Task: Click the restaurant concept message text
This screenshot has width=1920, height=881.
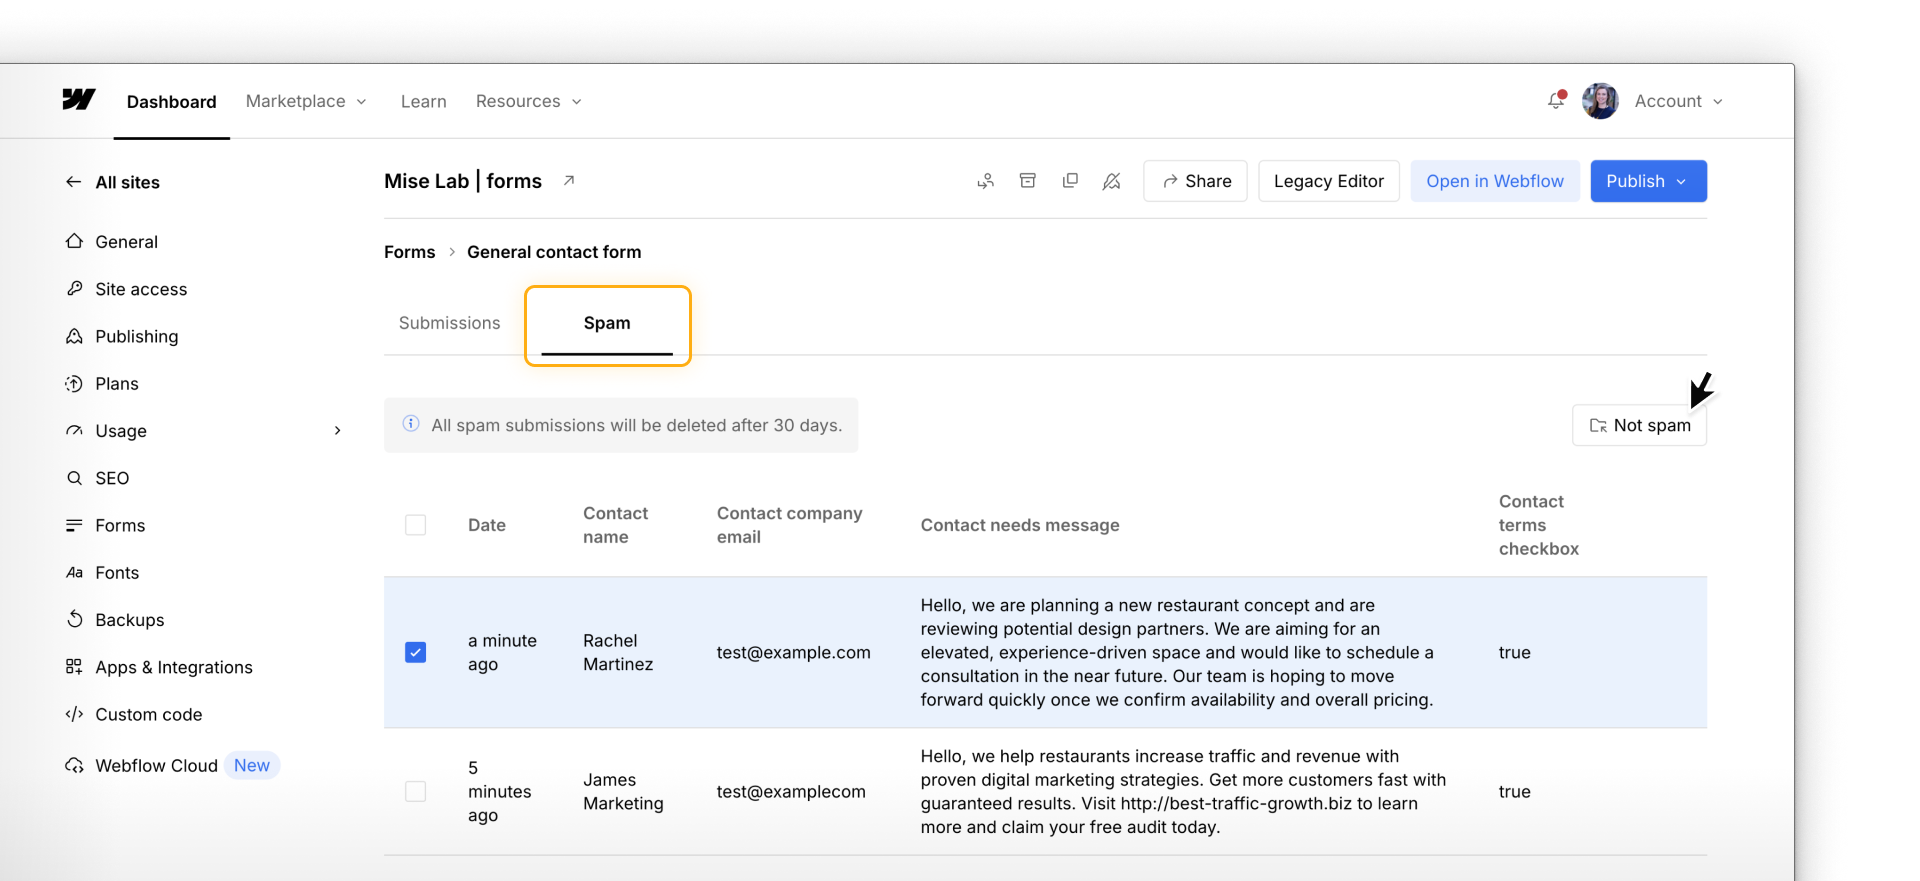Action: (1177, 652)
